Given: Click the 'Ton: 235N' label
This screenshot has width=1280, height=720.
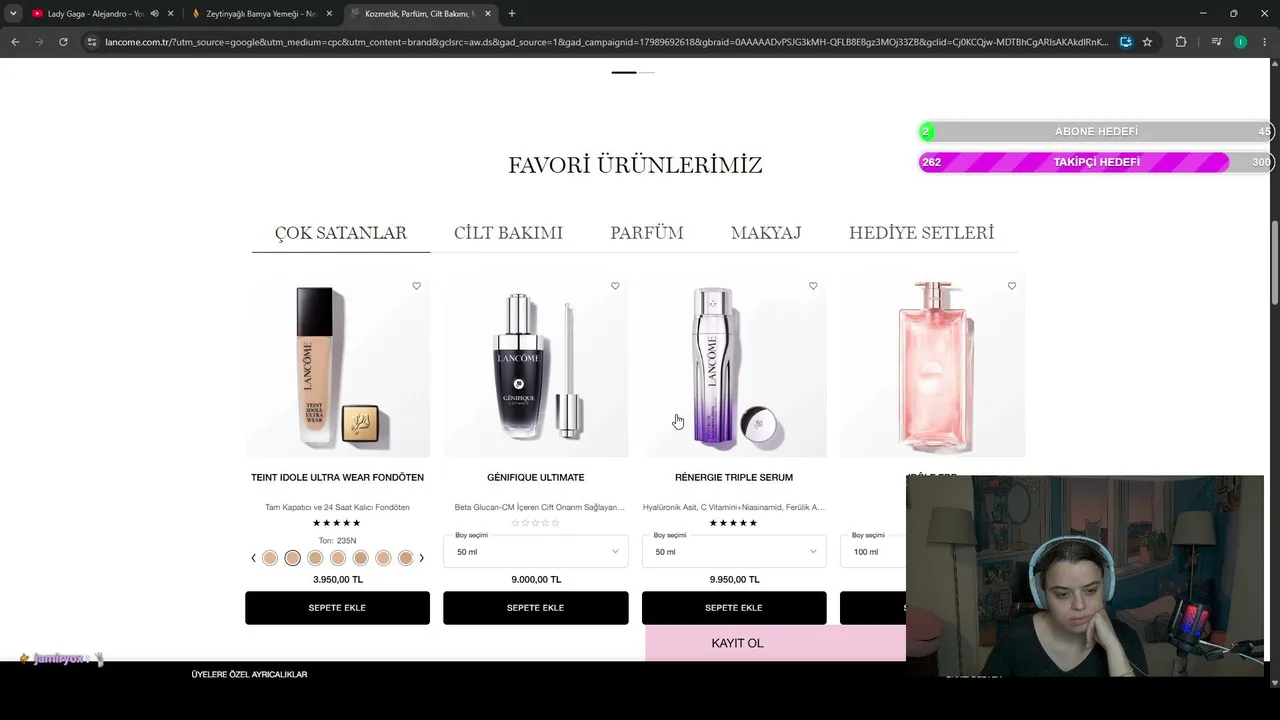Looking at the screenshot, I should pyautogui.click(x=338, y=541).
